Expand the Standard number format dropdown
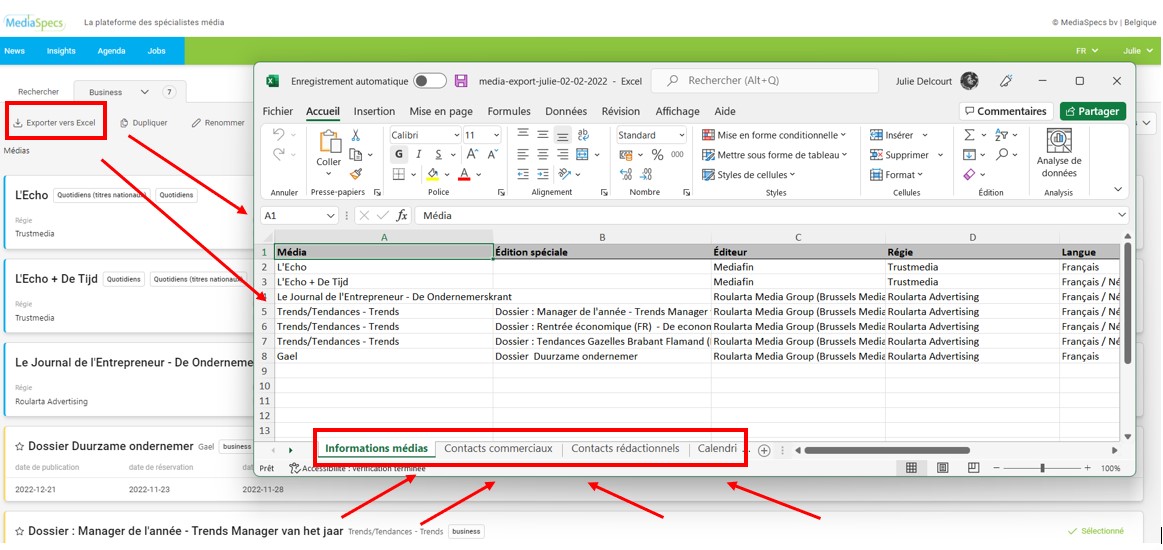Screen dimensions: 1163x550 tap(681, 135)
